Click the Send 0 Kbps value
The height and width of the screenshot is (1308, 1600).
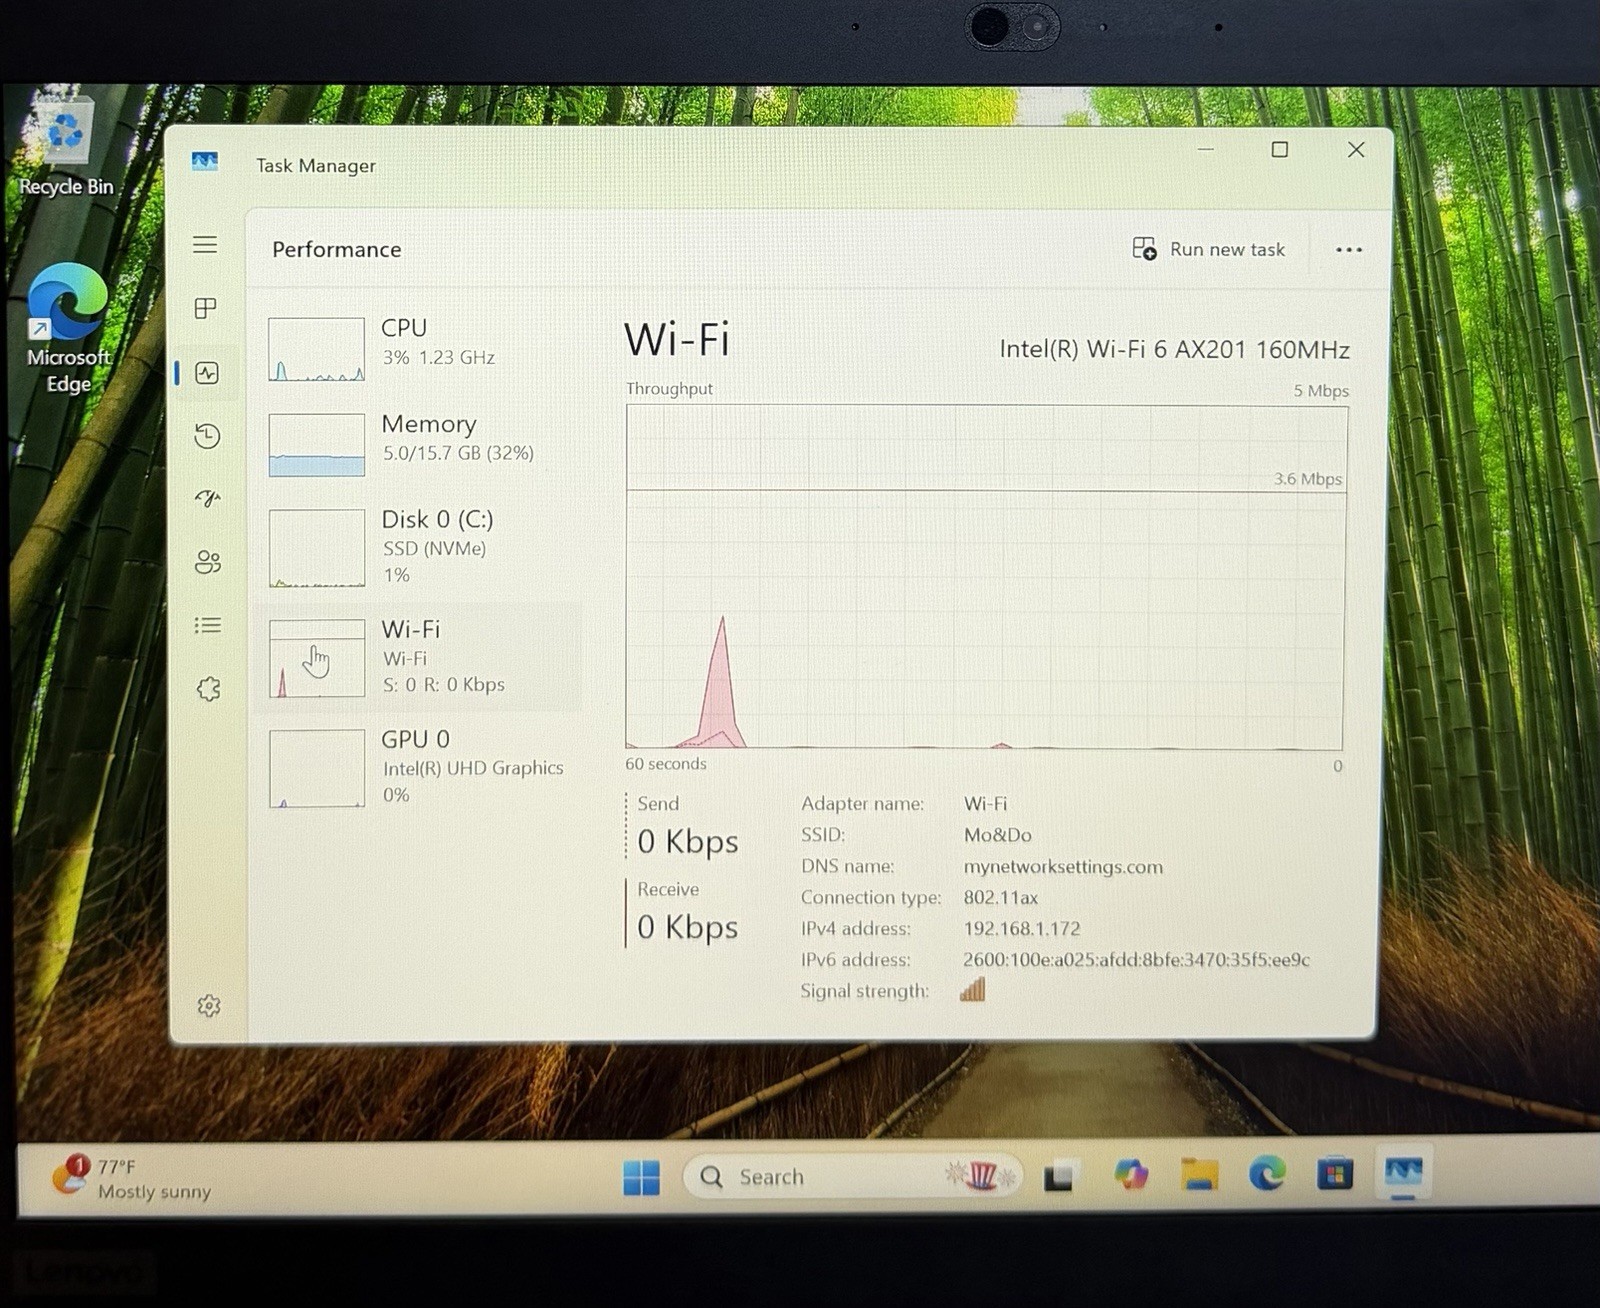click(688, 842)
